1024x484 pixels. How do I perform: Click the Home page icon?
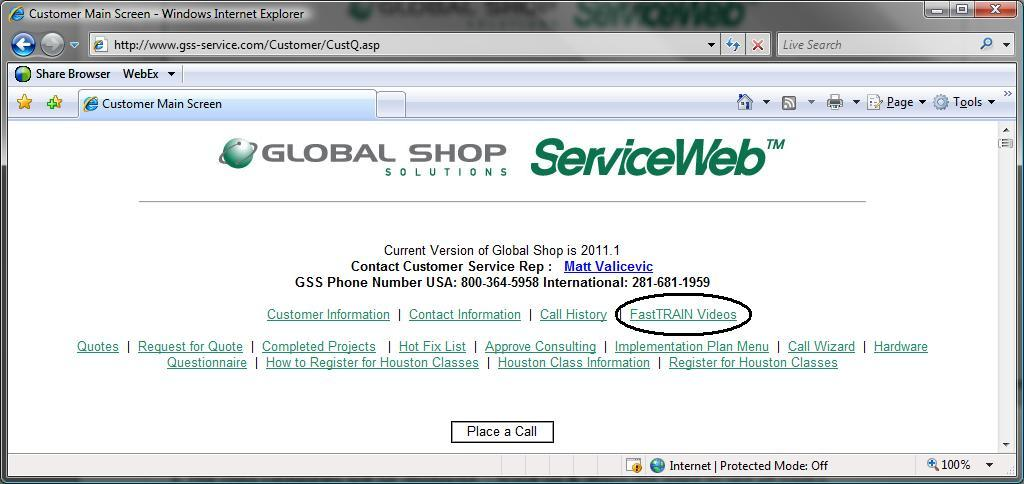[744, 102]
